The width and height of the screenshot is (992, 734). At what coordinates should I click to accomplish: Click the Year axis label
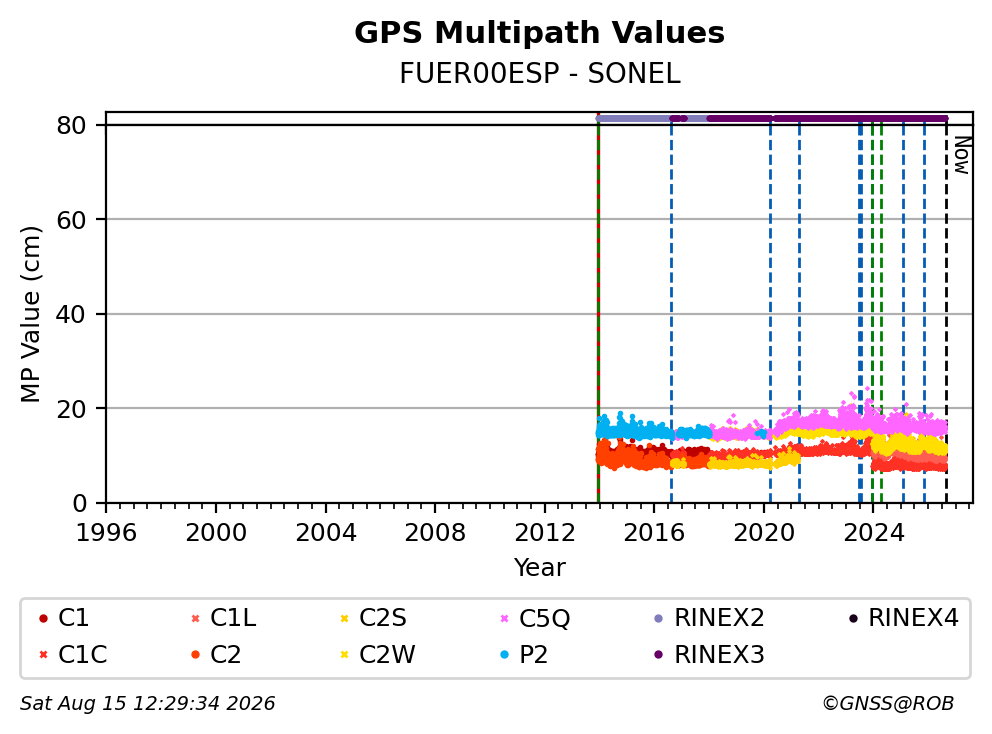click(x=540, y=568)
